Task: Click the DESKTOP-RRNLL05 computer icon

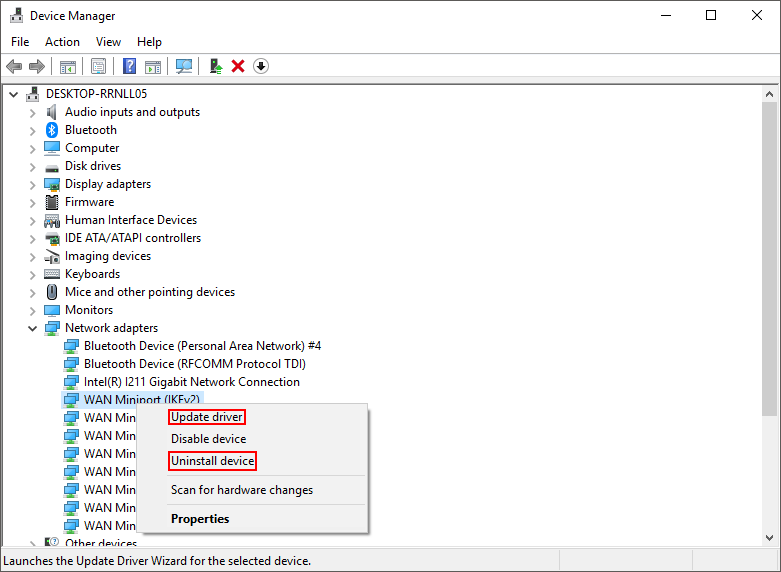Action: (33, 94)
